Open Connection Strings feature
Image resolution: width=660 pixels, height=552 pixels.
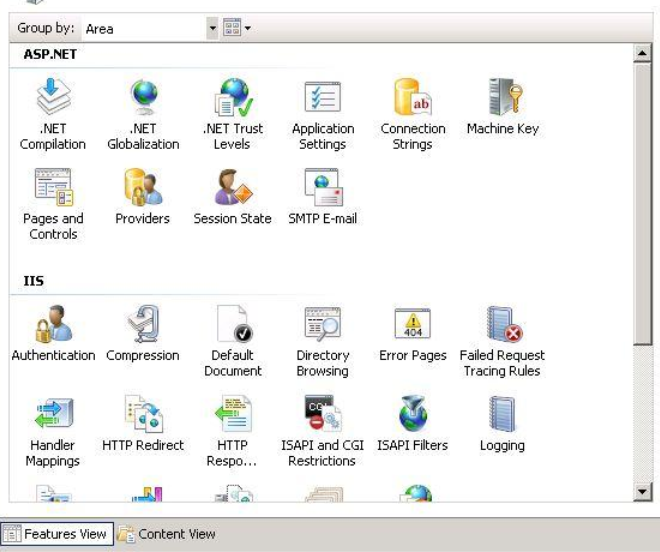coord(412,98)
